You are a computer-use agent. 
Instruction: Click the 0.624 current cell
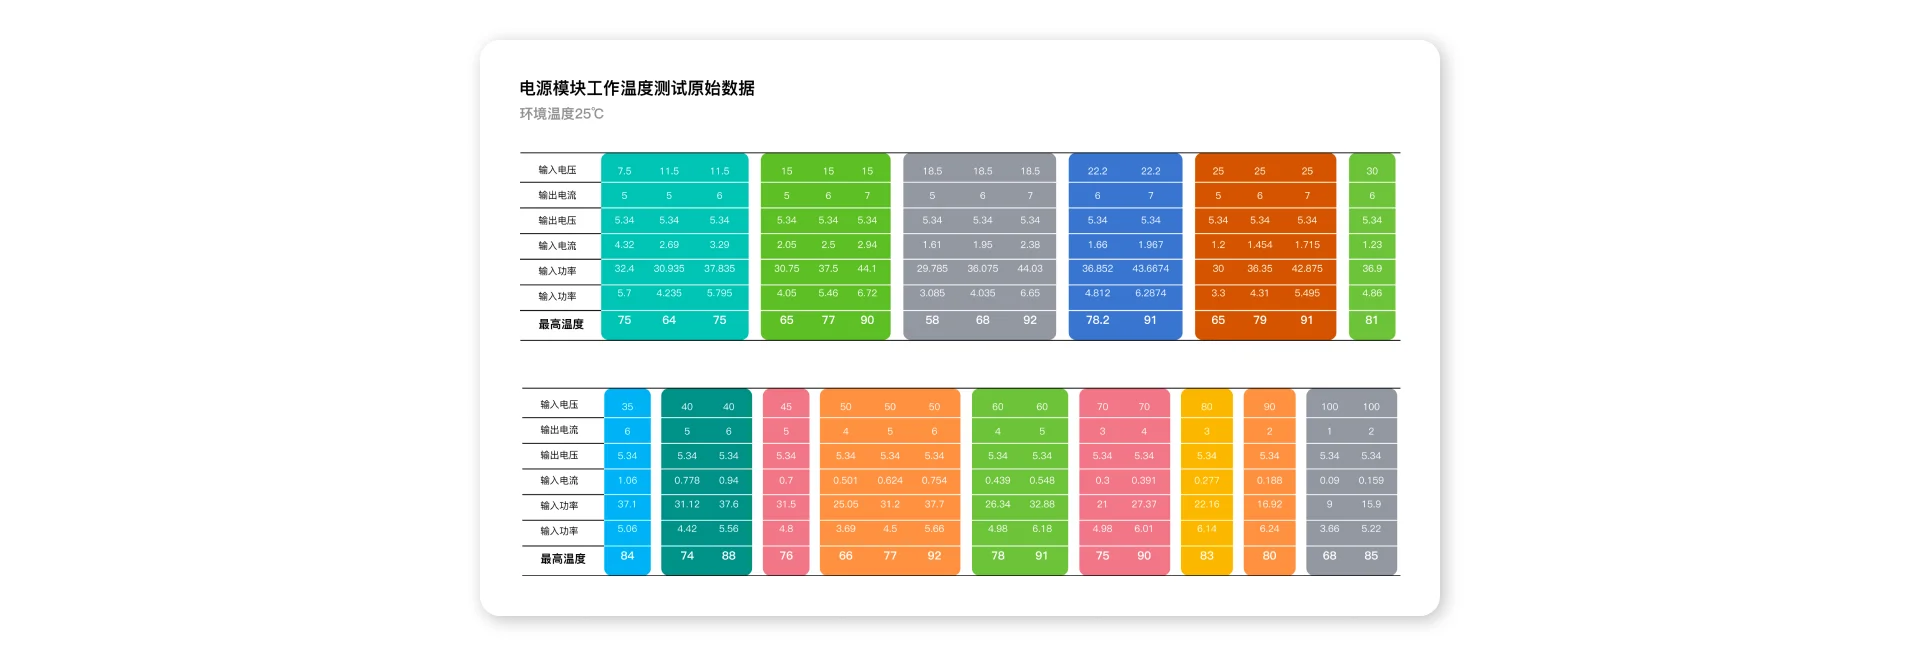click(x=890, y=481)
